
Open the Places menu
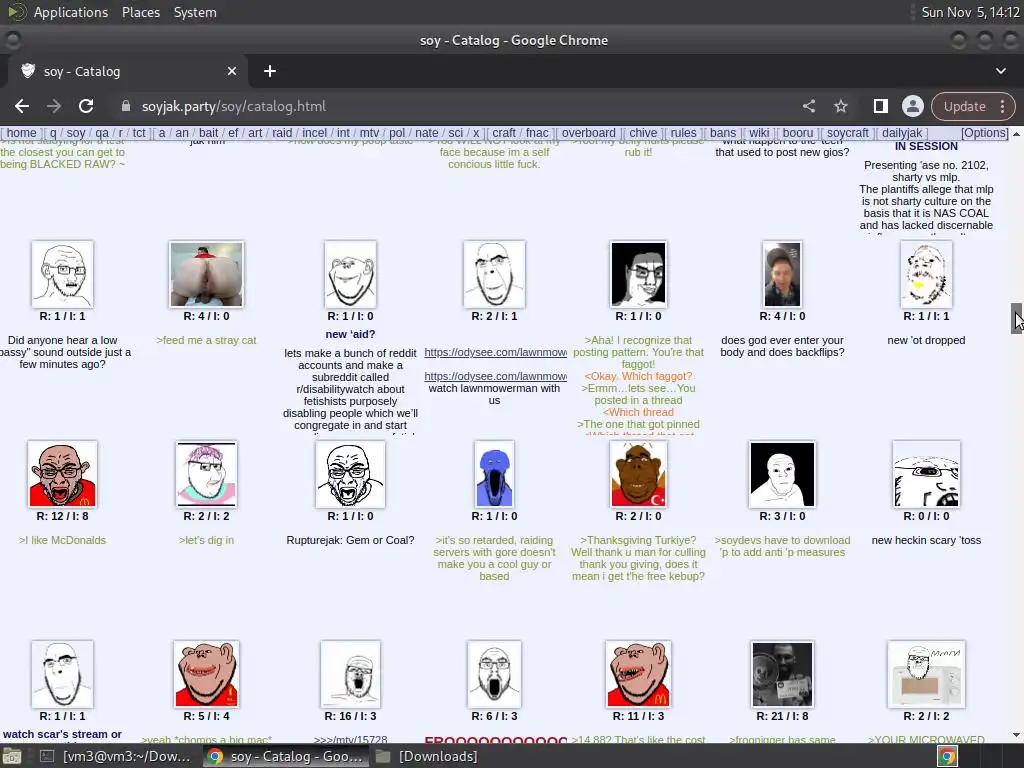pos(141,12)
